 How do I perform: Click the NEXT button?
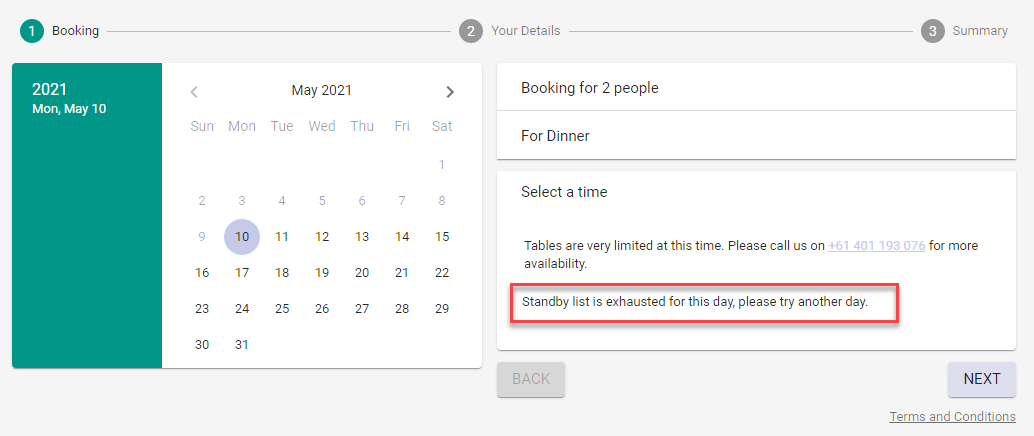(981, 379)
